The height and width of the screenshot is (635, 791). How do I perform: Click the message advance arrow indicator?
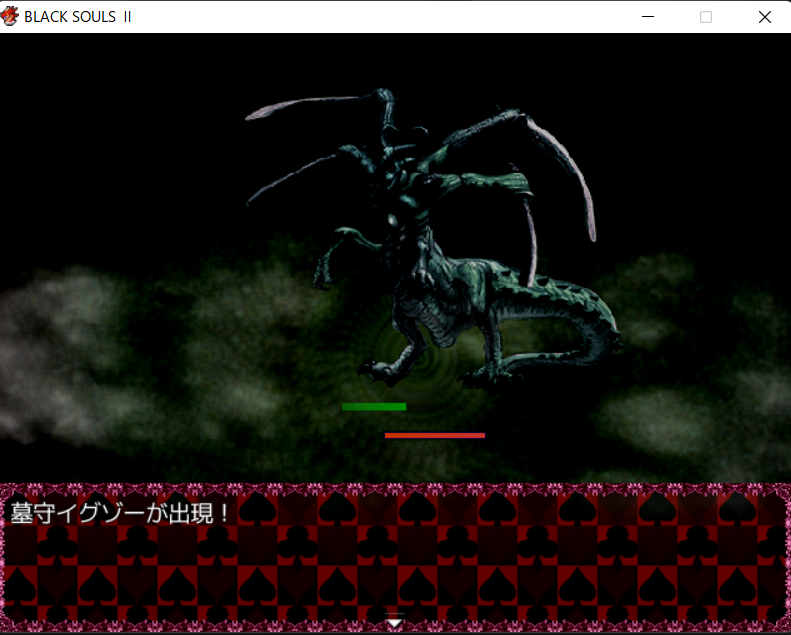394,622
